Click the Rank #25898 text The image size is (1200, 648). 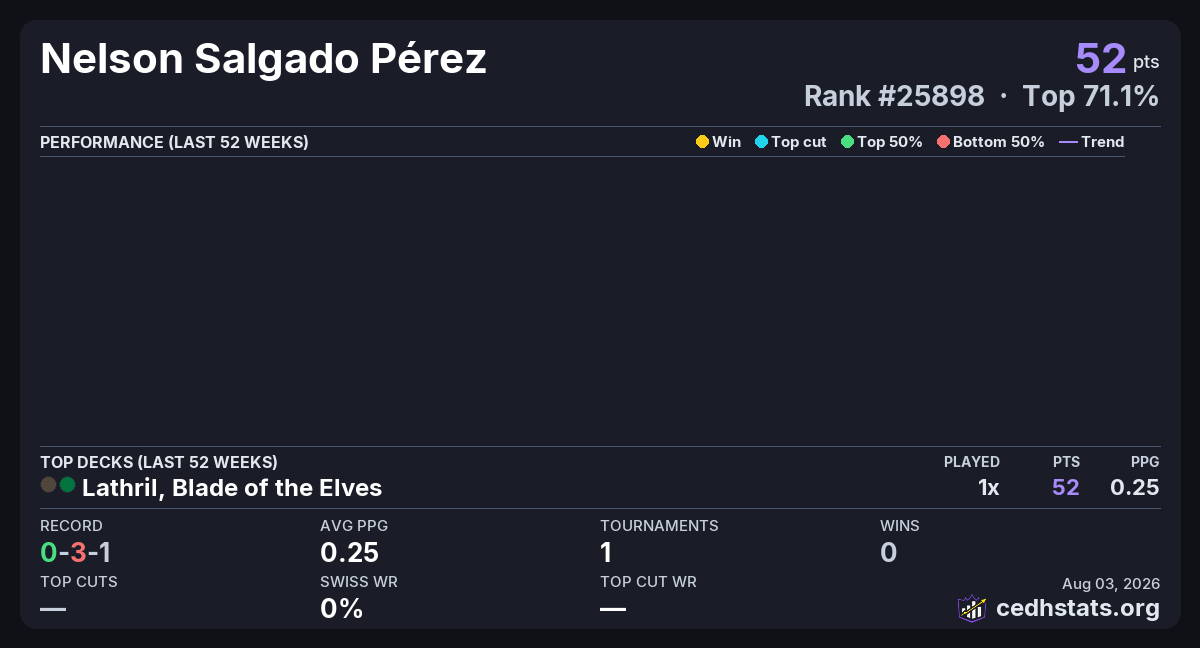894,96
